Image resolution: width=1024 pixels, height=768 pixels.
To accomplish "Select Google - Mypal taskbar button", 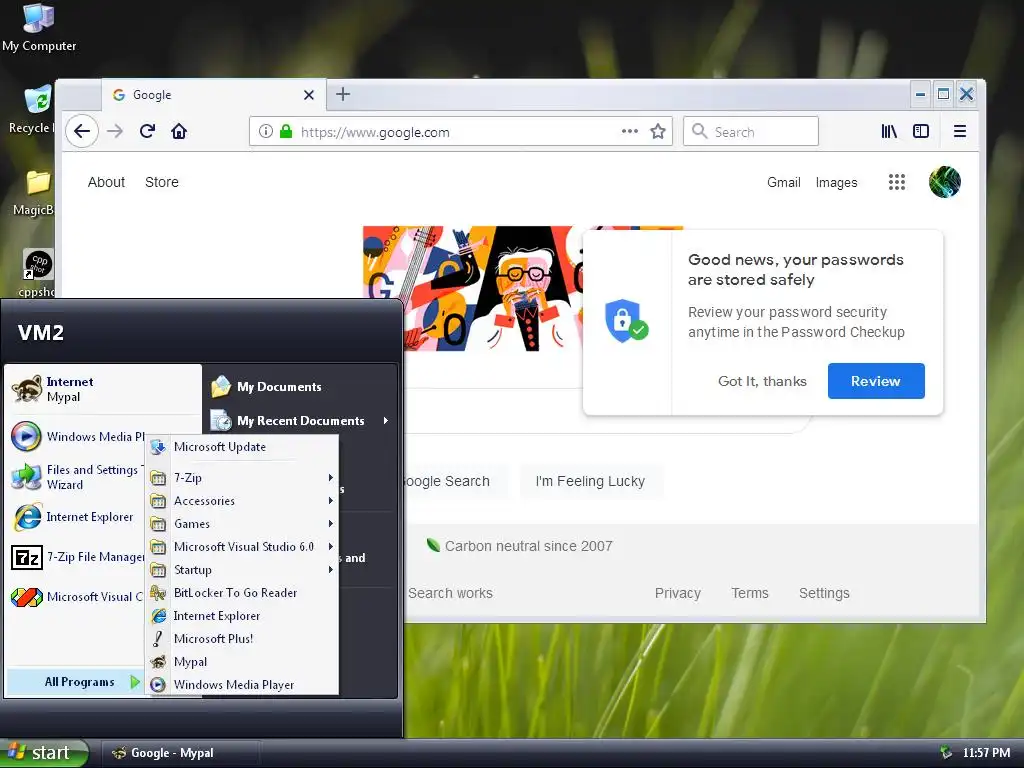I will (181, 753).
